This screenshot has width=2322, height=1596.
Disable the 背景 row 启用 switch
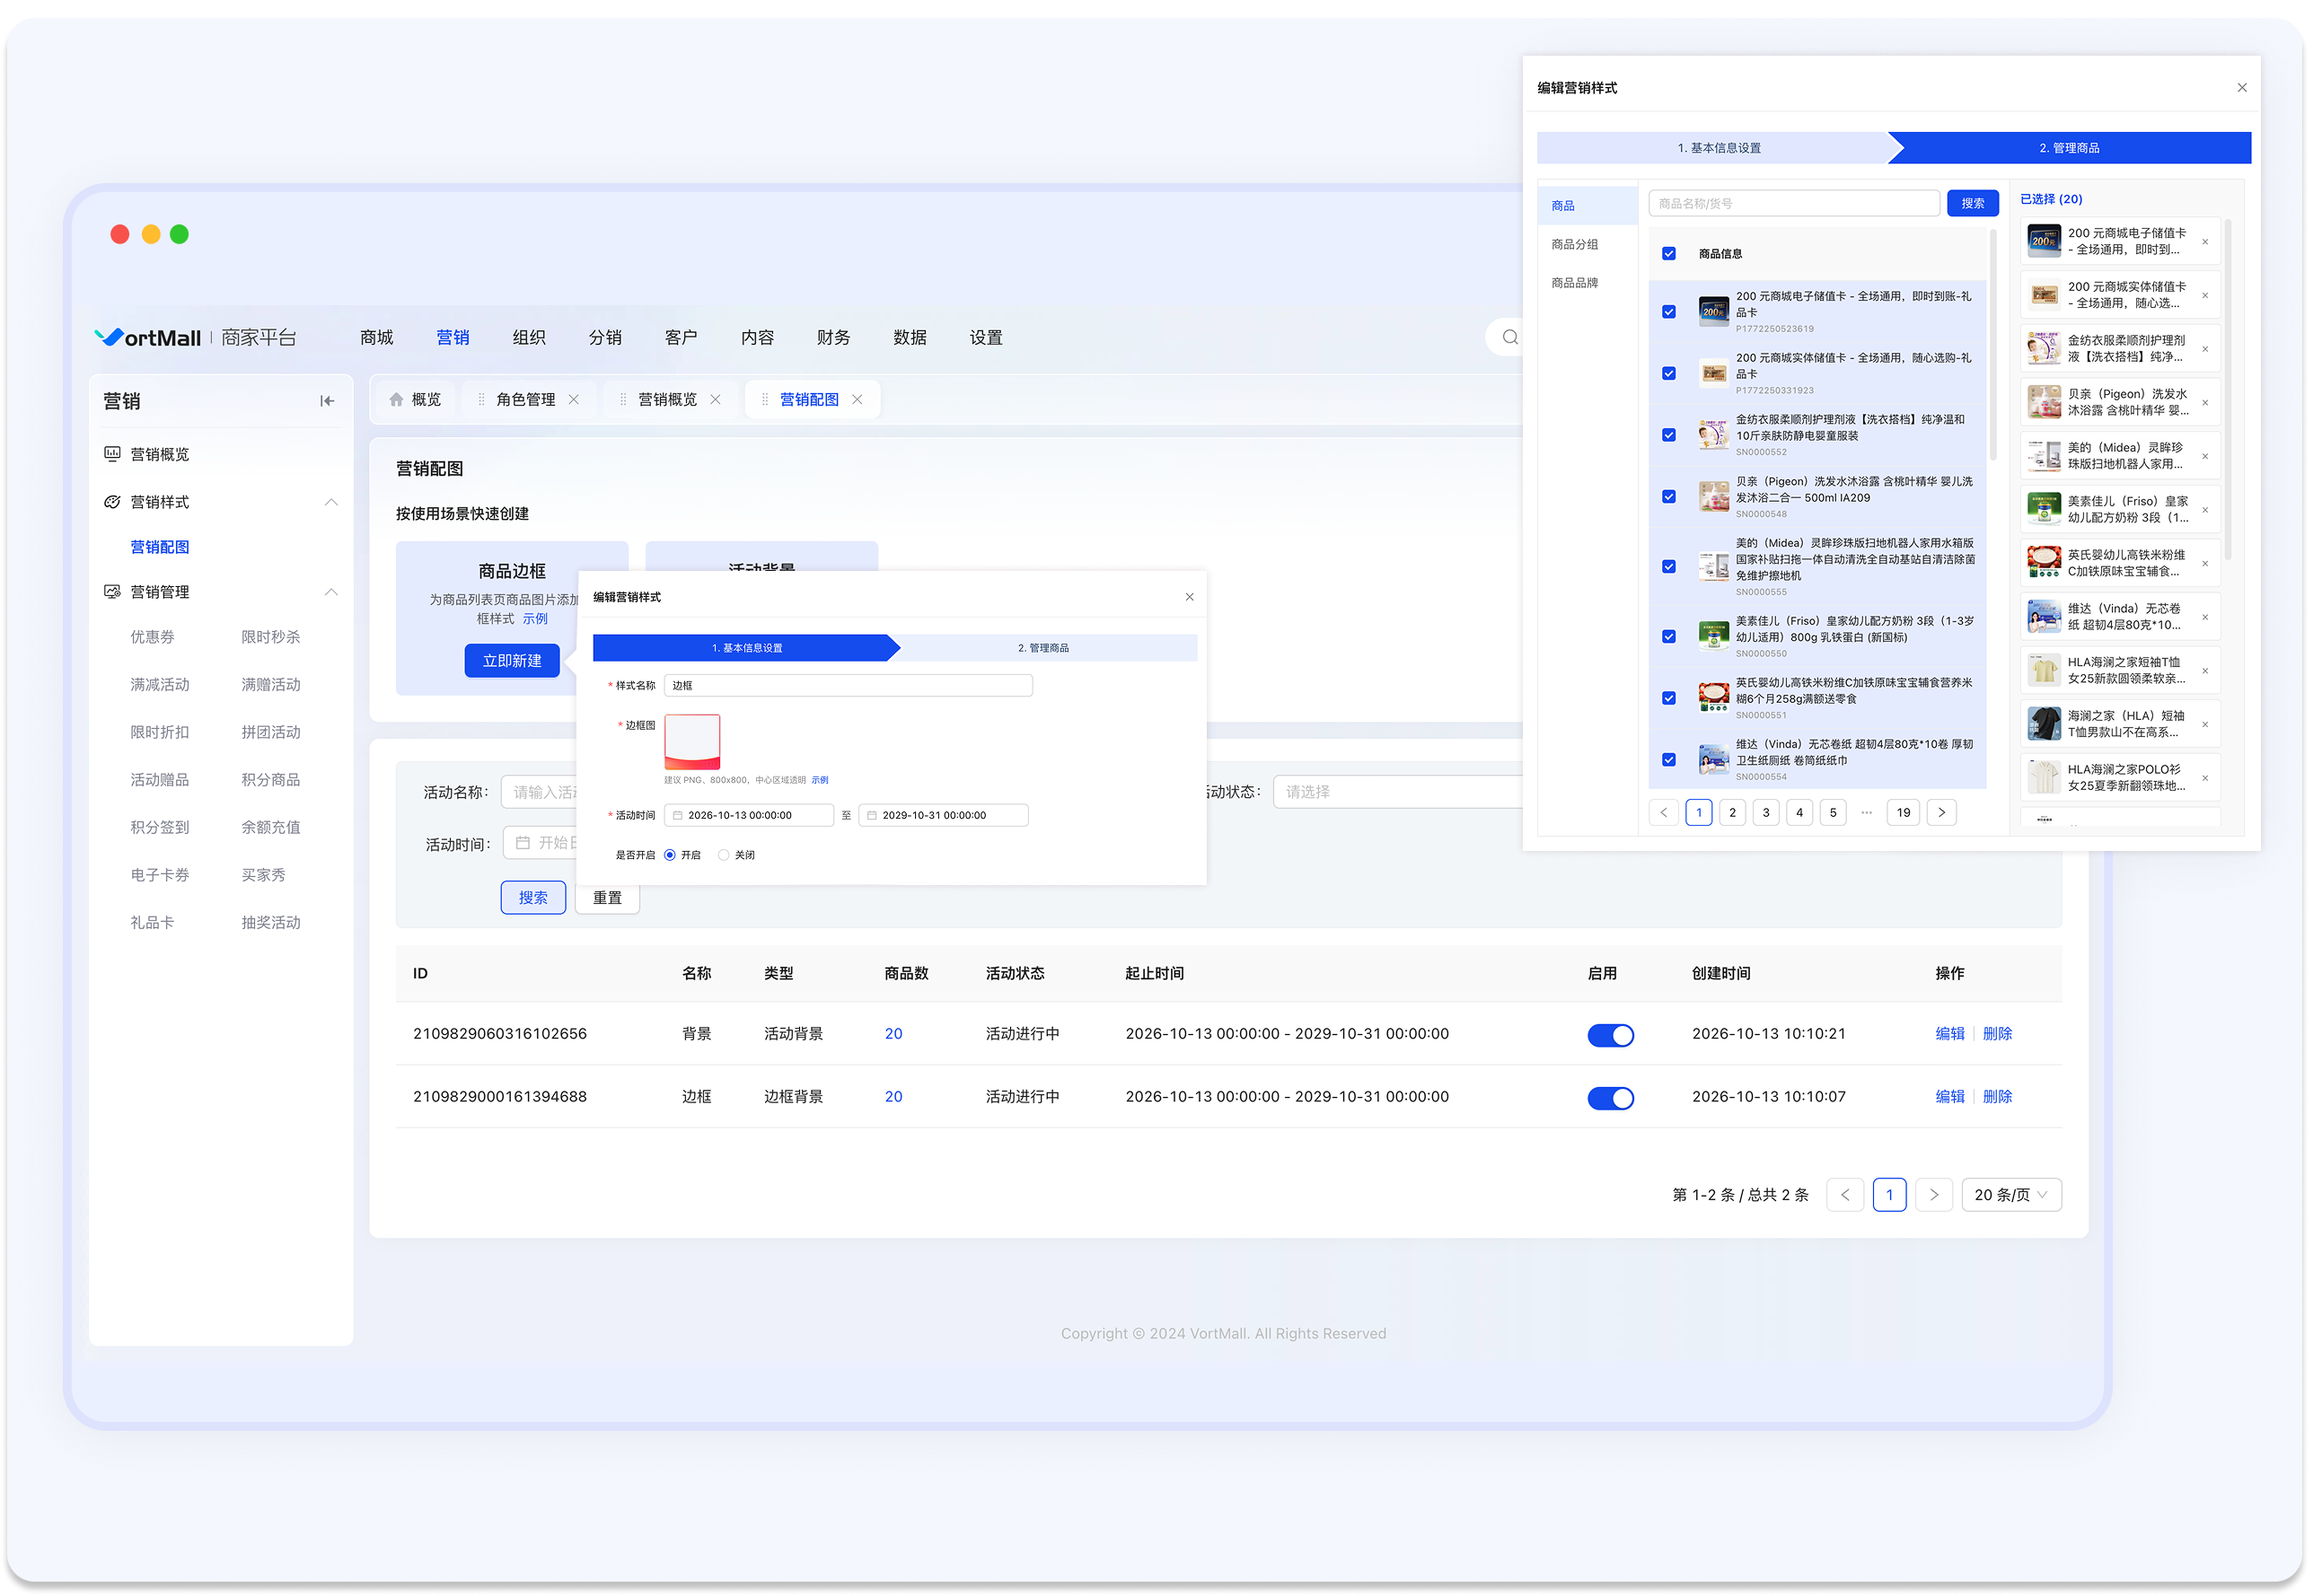coord(1611,1036)
